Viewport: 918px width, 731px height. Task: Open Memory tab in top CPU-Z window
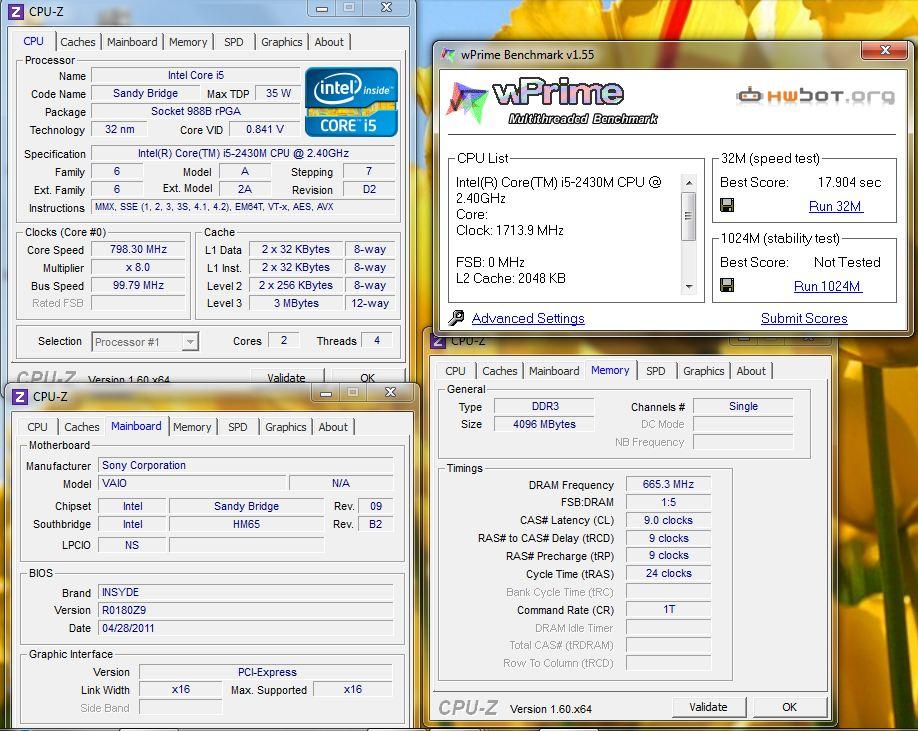pyautogui.click(x=188, y=42)
